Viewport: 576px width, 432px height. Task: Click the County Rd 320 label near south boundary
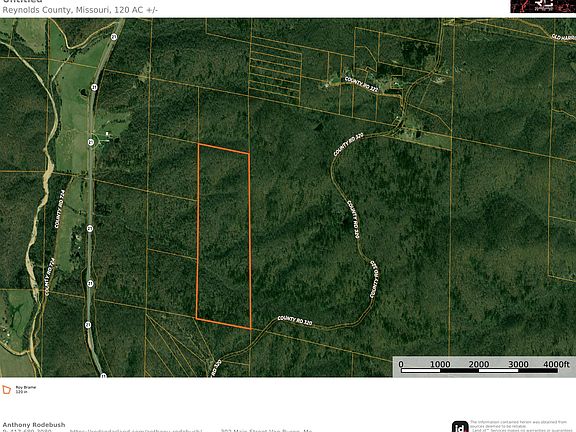click(295, 320)
